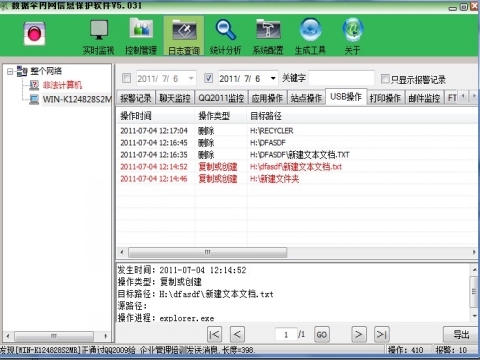
Task: Switch to 应用操作 tab
Action: click(x=267, y=98)
